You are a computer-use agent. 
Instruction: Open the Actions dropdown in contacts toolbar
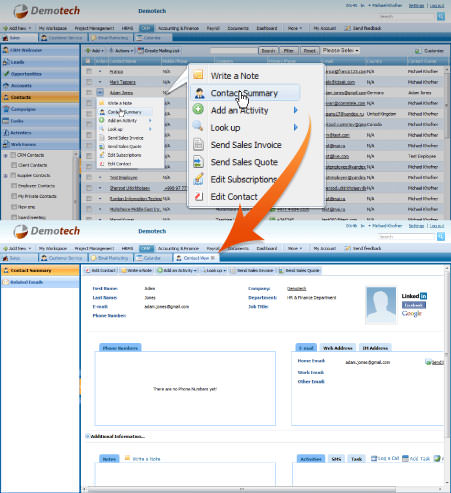(121, 51)
